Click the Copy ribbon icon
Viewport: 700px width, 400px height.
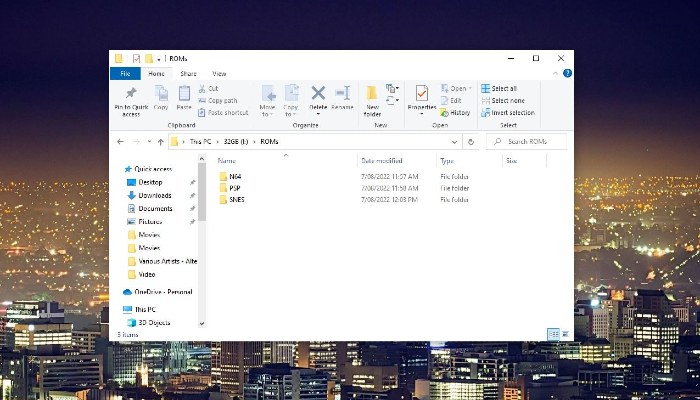point(161,93)
